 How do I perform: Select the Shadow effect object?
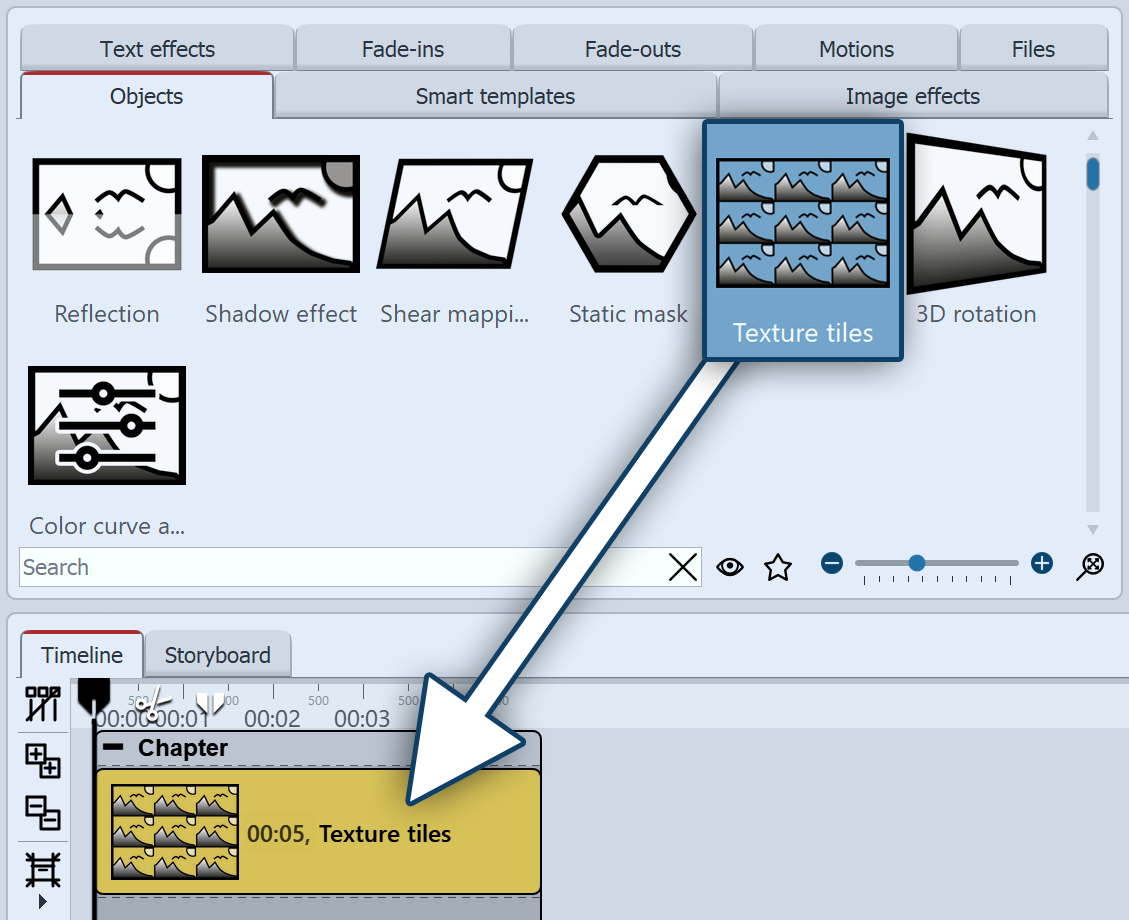point(280,214)
